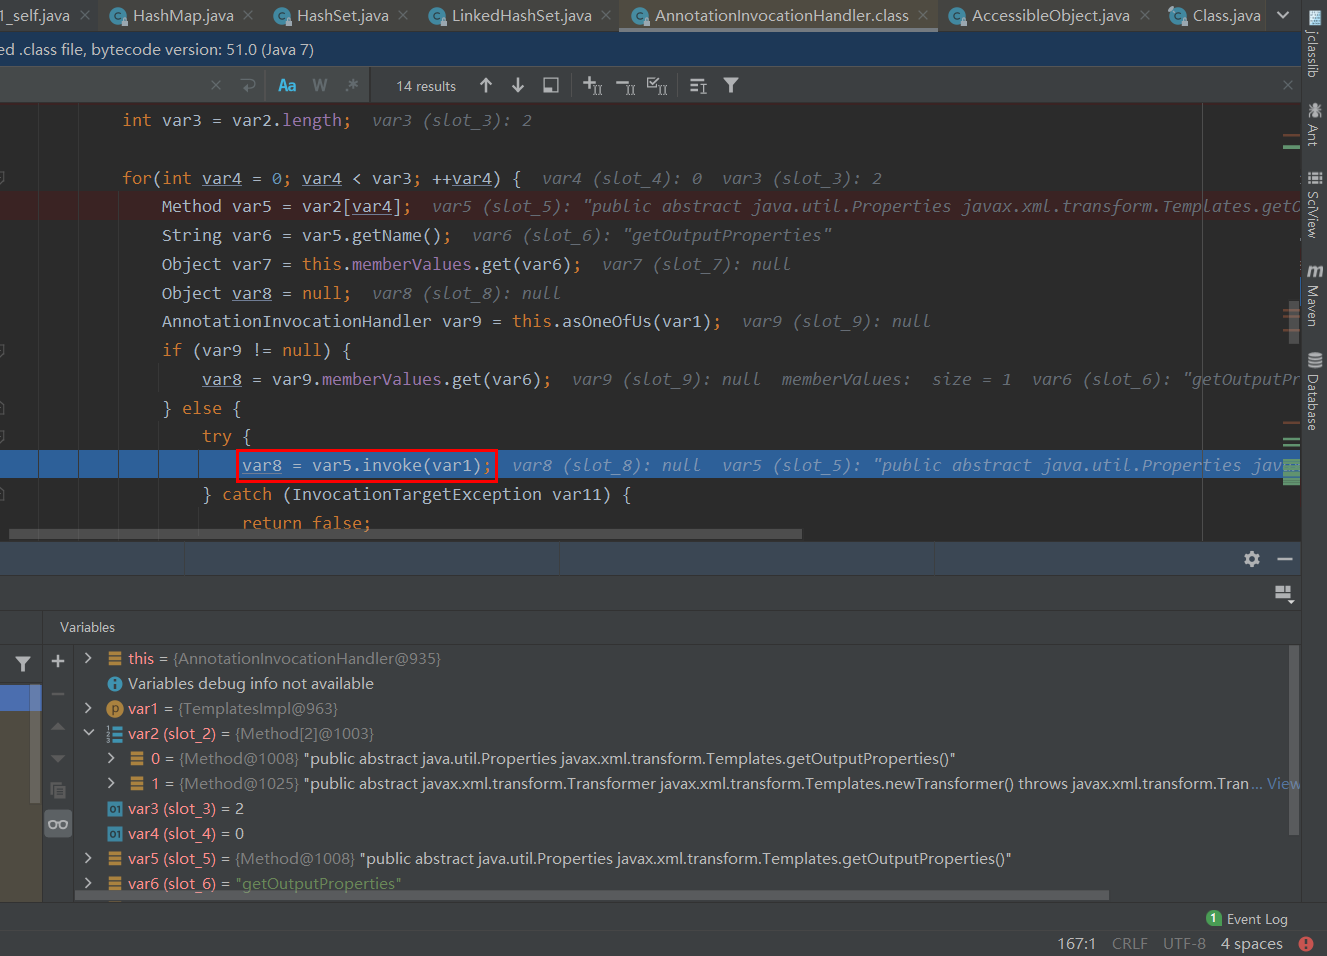Move watch up arrow in Variables

coord(58,726)
